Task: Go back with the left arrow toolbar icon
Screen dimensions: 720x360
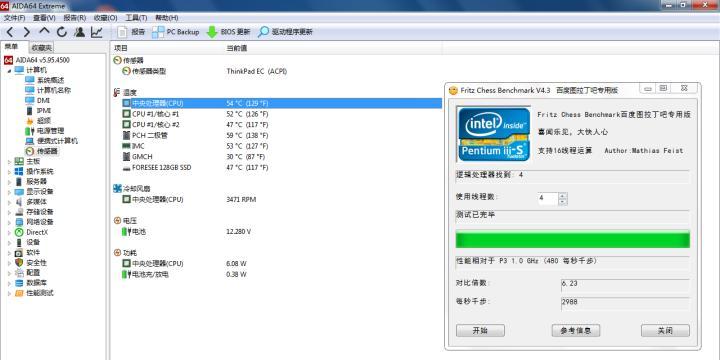Action: coord(10,32)
